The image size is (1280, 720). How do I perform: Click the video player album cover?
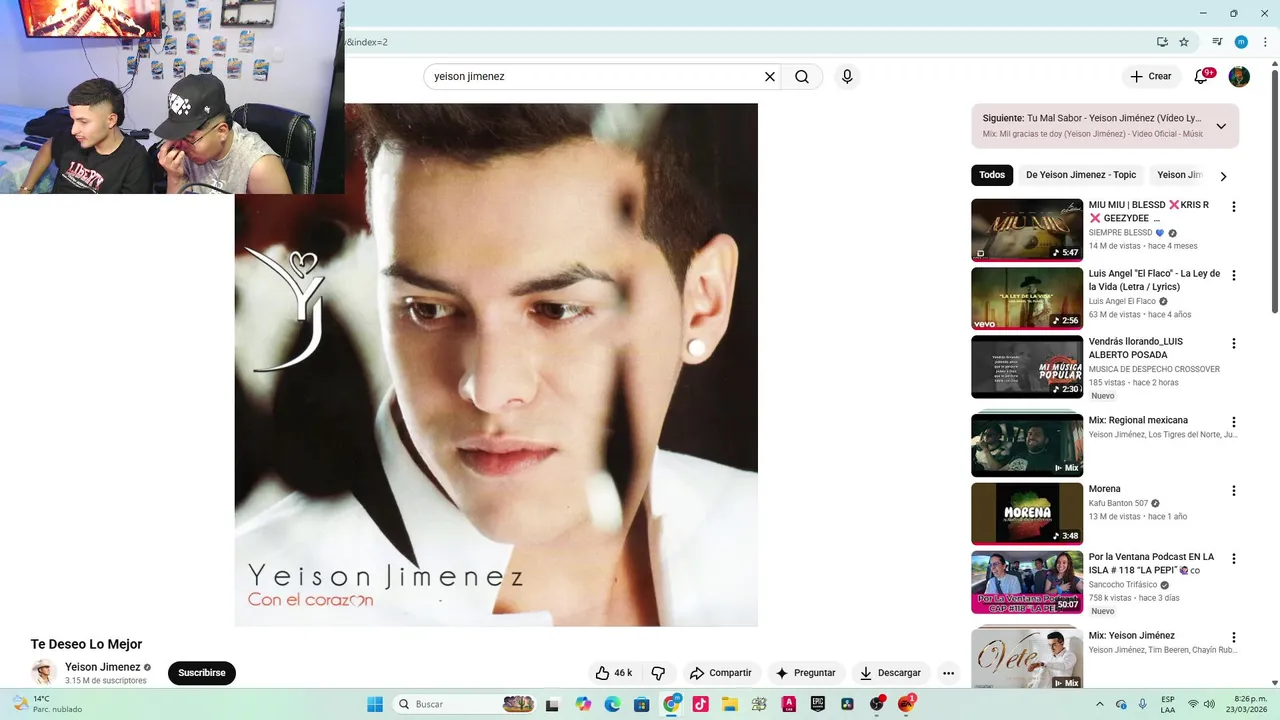coord(496,364)
